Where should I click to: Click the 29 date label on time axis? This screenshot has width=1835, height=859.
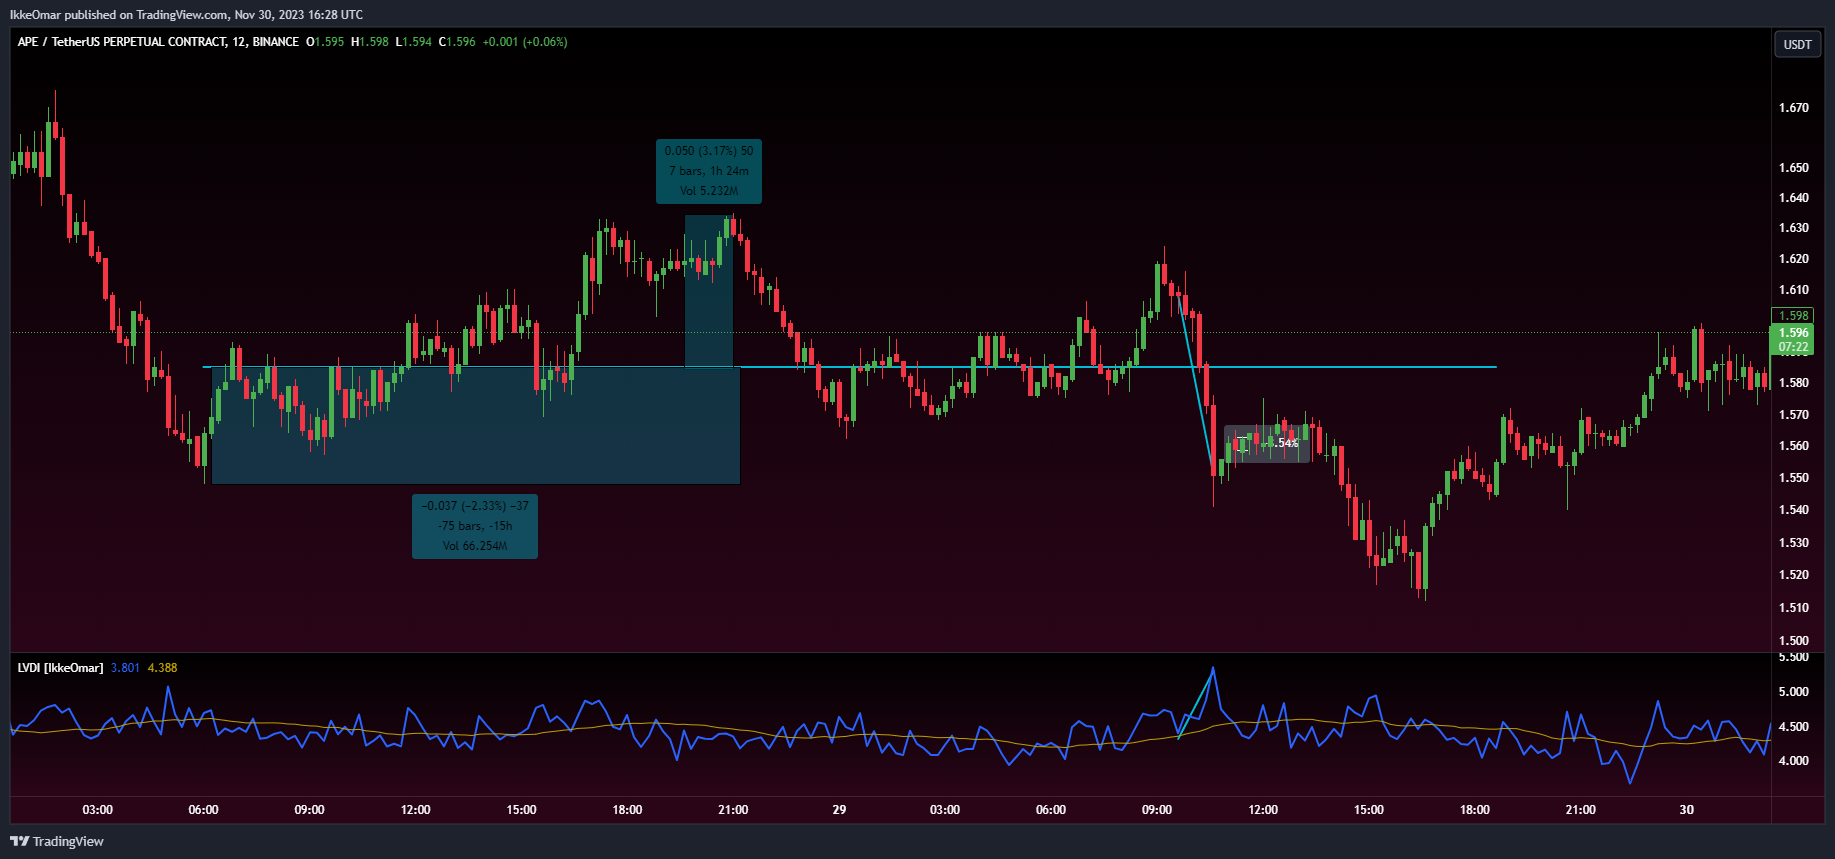click(839, 810)
